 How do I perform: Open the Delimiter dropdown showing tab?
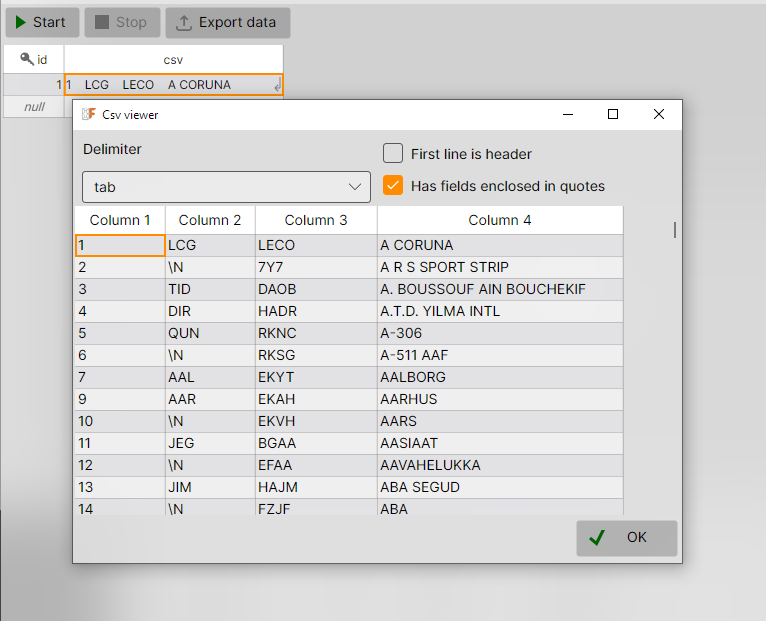pyautogui.click(x=226, y=187)
